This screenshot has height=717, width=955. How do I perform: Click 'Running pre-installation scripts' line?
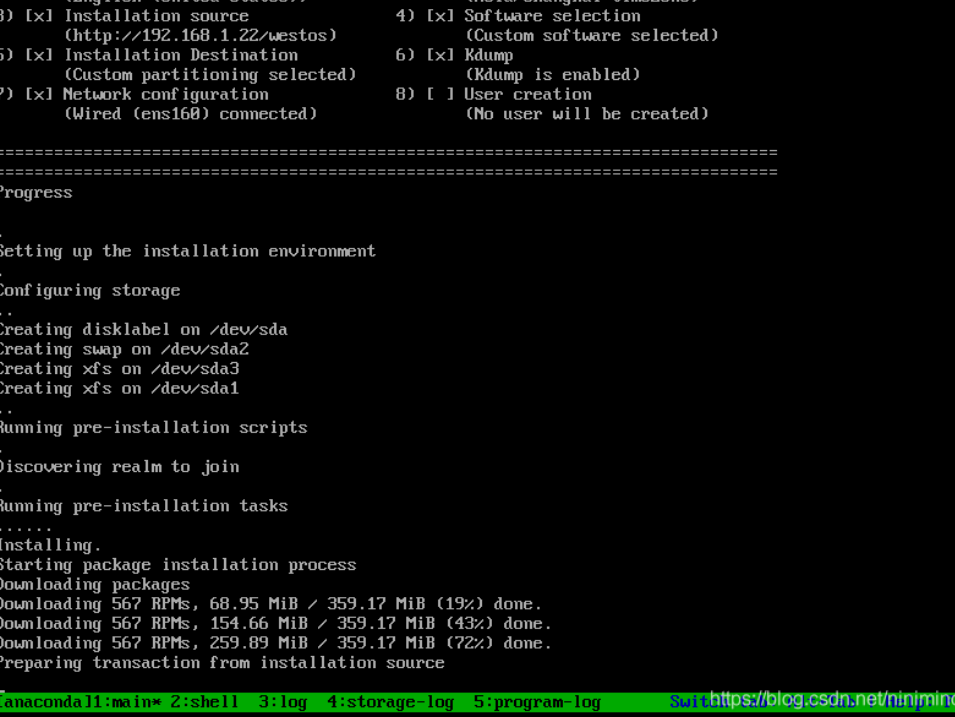pyautogui.click(x=153, y=428)
